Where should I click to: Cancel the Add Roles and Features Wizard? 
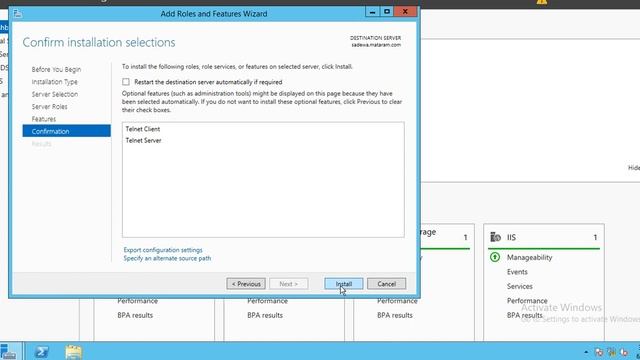[x=386, y=284]
